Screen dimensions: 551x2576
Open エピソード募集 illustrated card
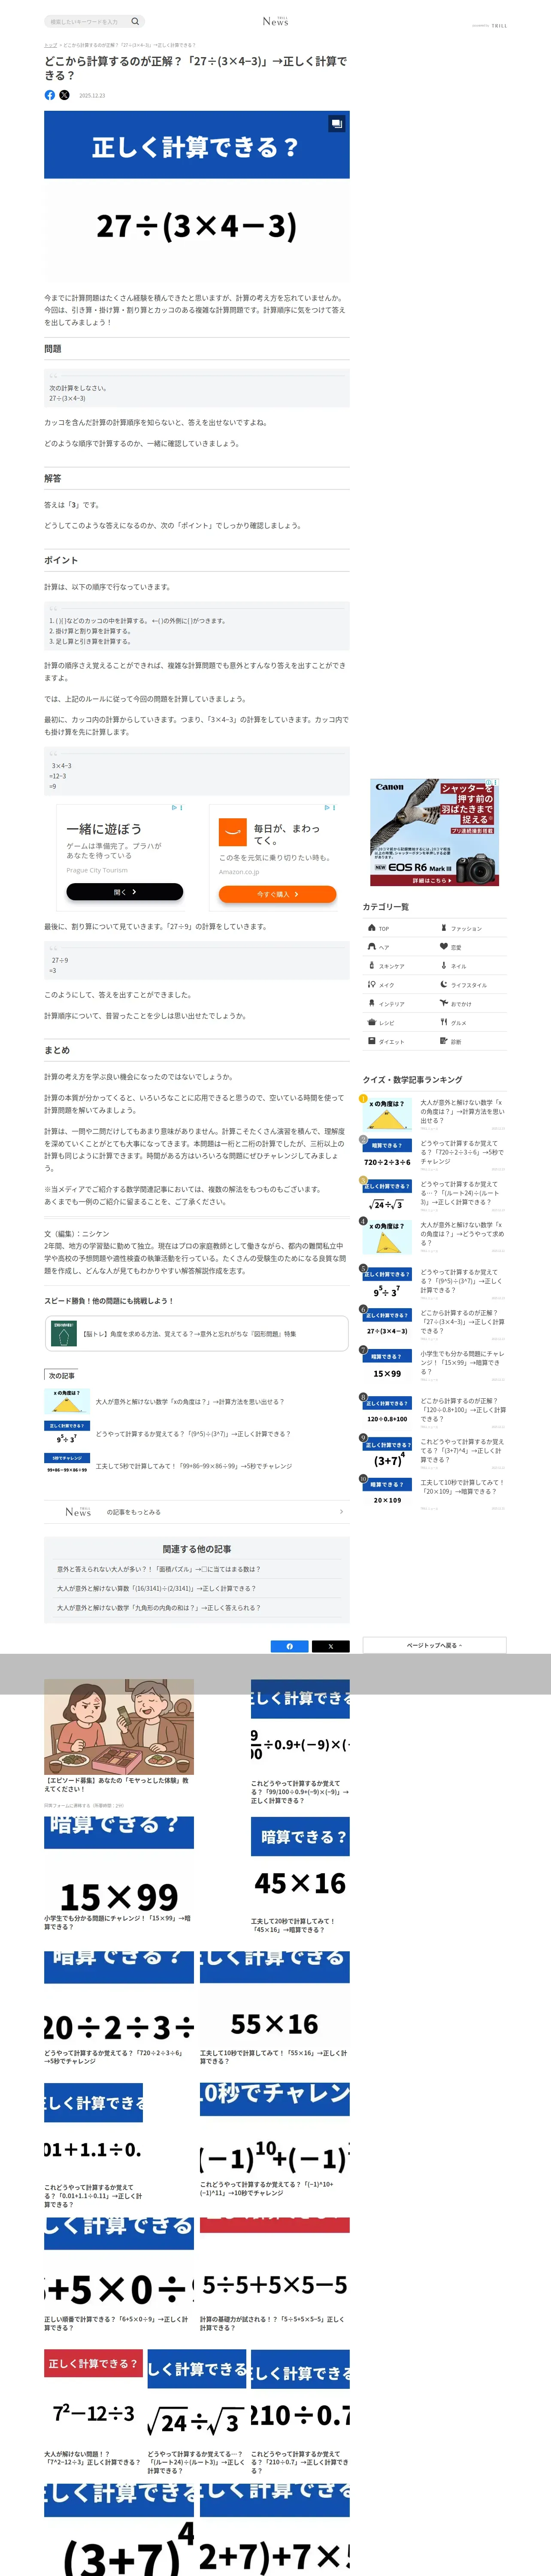tap(119, 1744)
